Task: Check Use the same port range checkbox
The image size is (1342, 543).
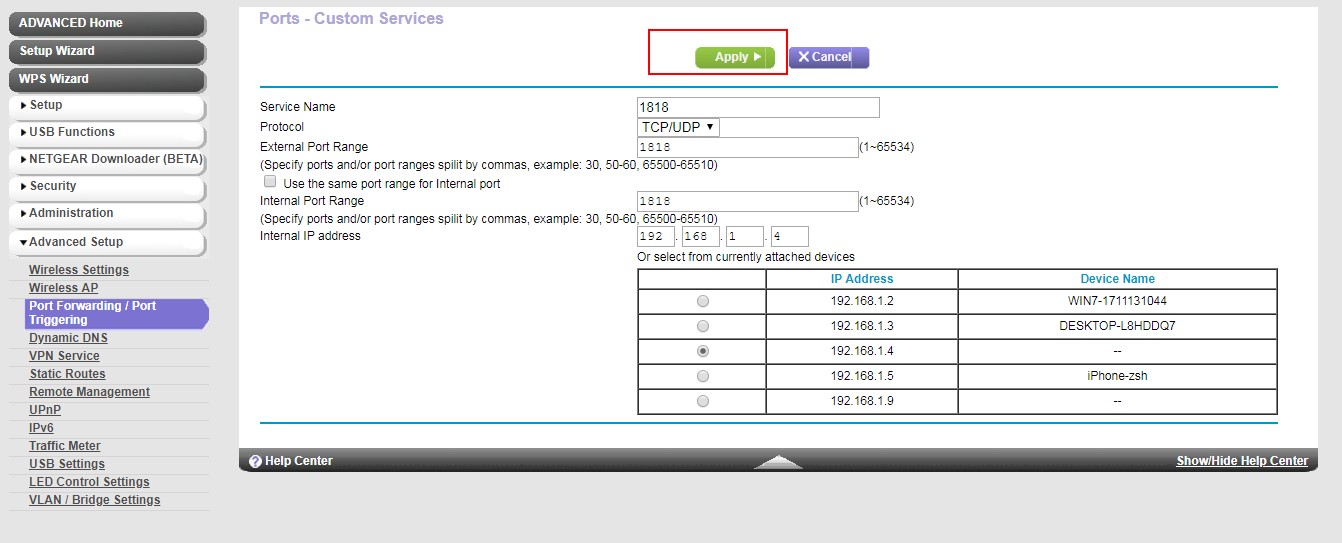Action: tap(270, 182)
